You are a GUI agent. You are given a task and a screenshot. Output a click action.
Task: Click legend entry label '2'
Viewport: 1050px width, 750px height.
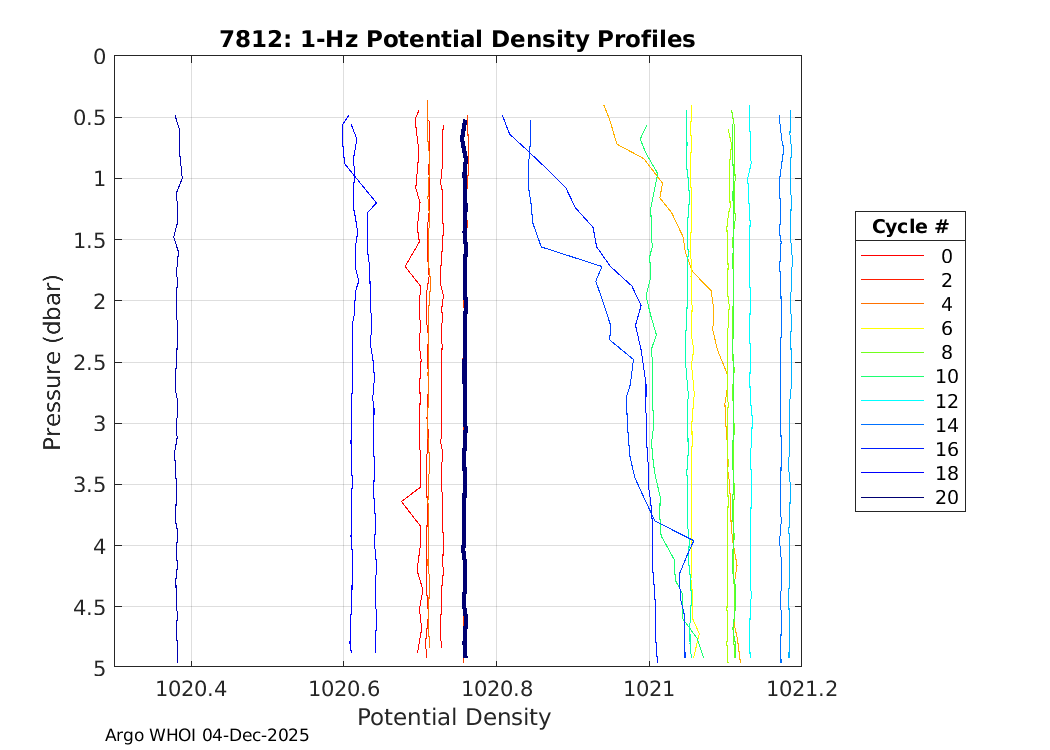(946, 280)
